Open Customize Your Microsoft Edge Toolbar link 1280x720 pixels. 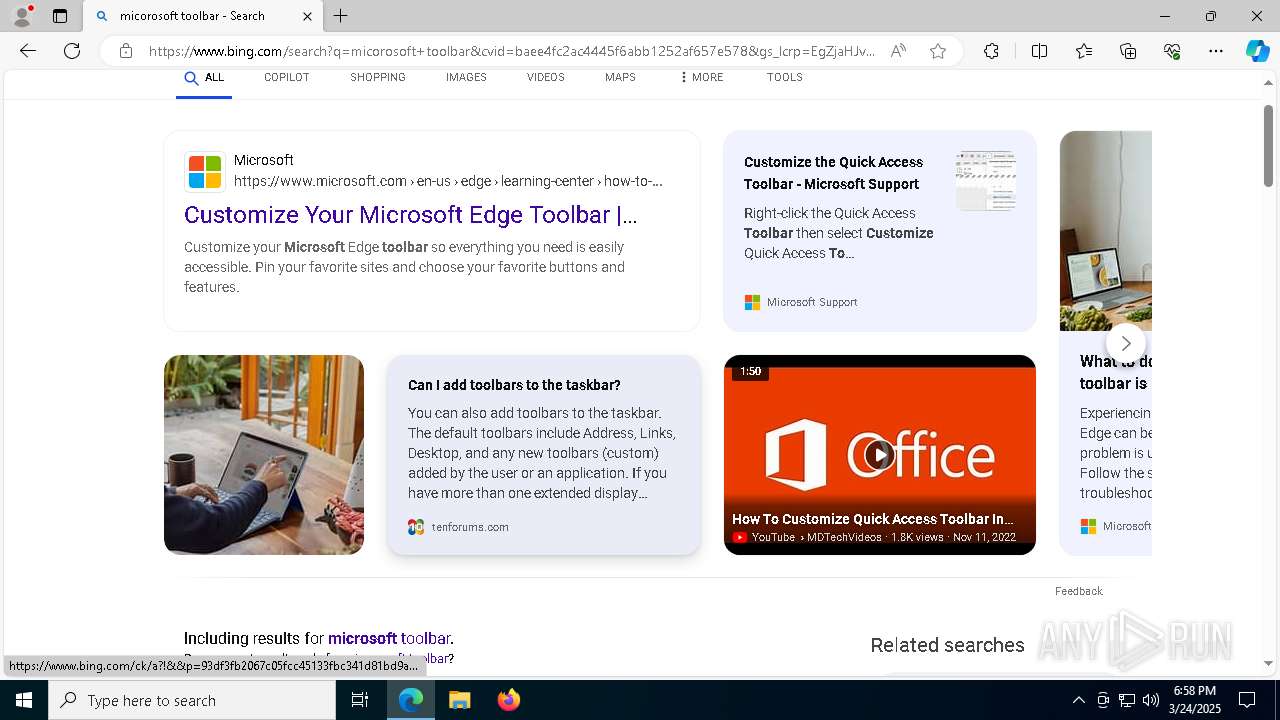point(410,215)
